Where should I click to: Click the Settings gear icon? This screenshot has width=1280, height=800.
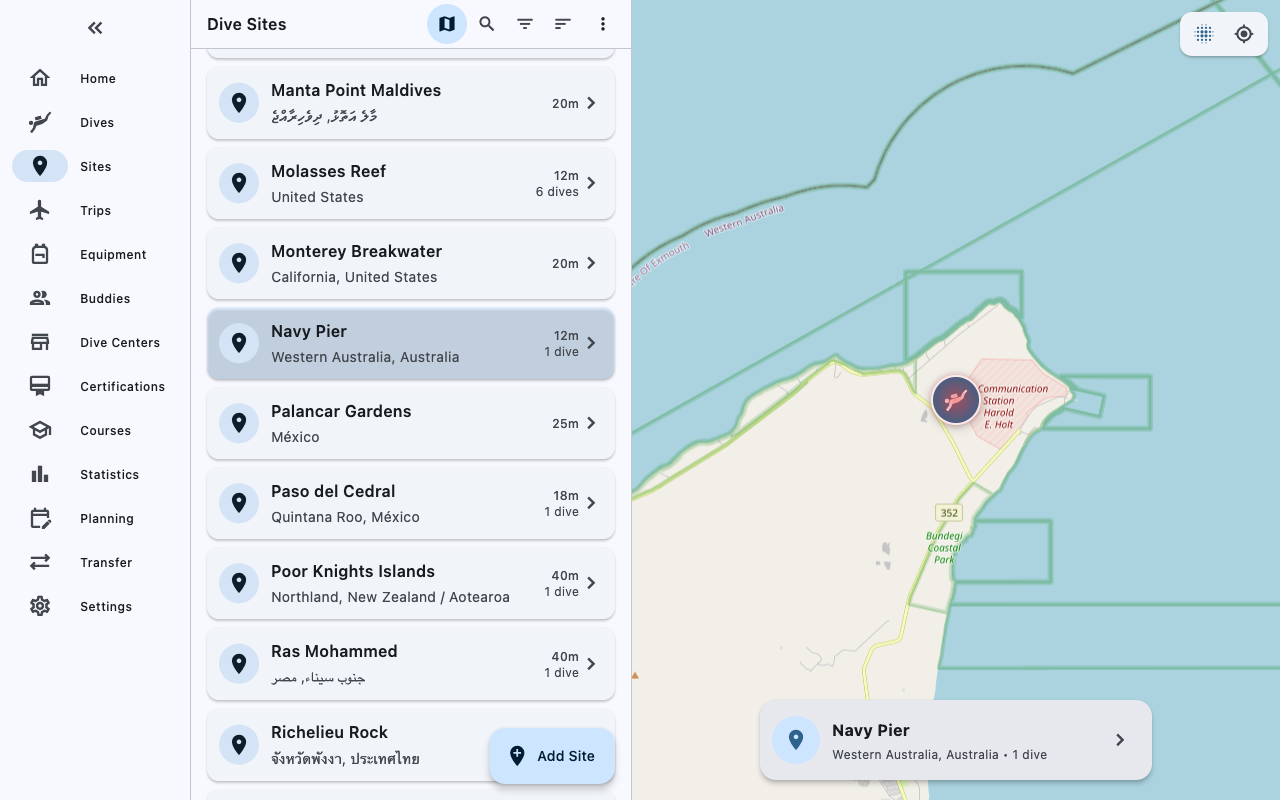(40, 606)
